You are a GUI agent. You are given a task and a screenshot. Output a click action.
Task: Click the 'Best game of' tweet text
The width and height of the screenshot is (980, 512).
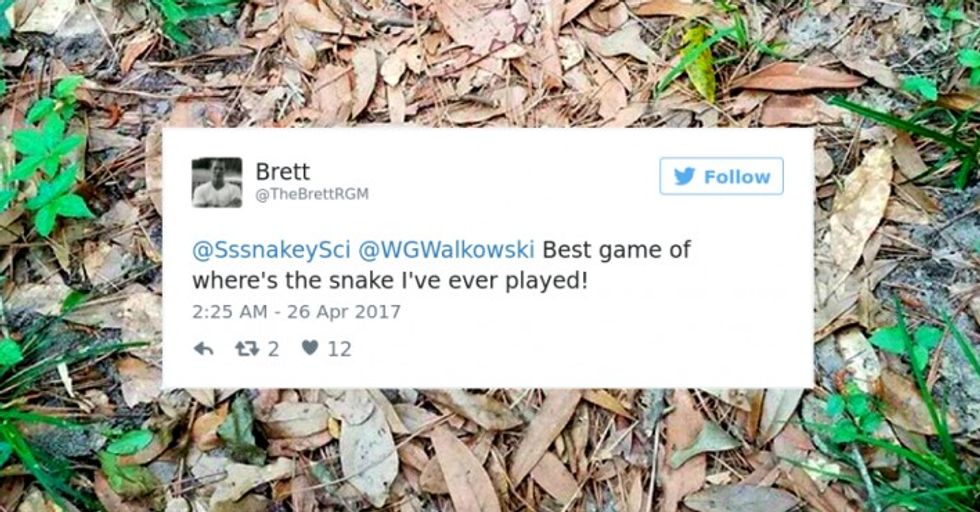pyautogui.click(x=616, y=250)
